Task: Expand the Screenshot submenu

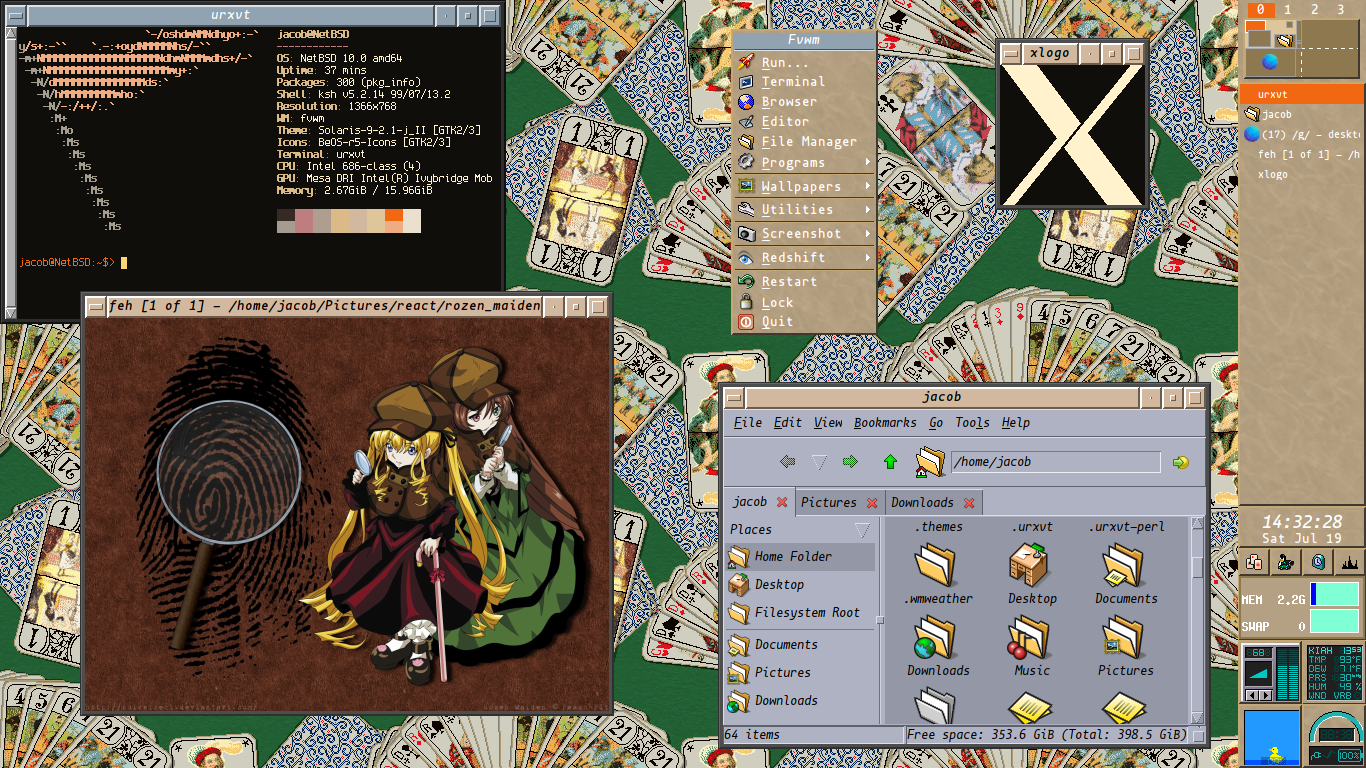Action: [868, 234]
